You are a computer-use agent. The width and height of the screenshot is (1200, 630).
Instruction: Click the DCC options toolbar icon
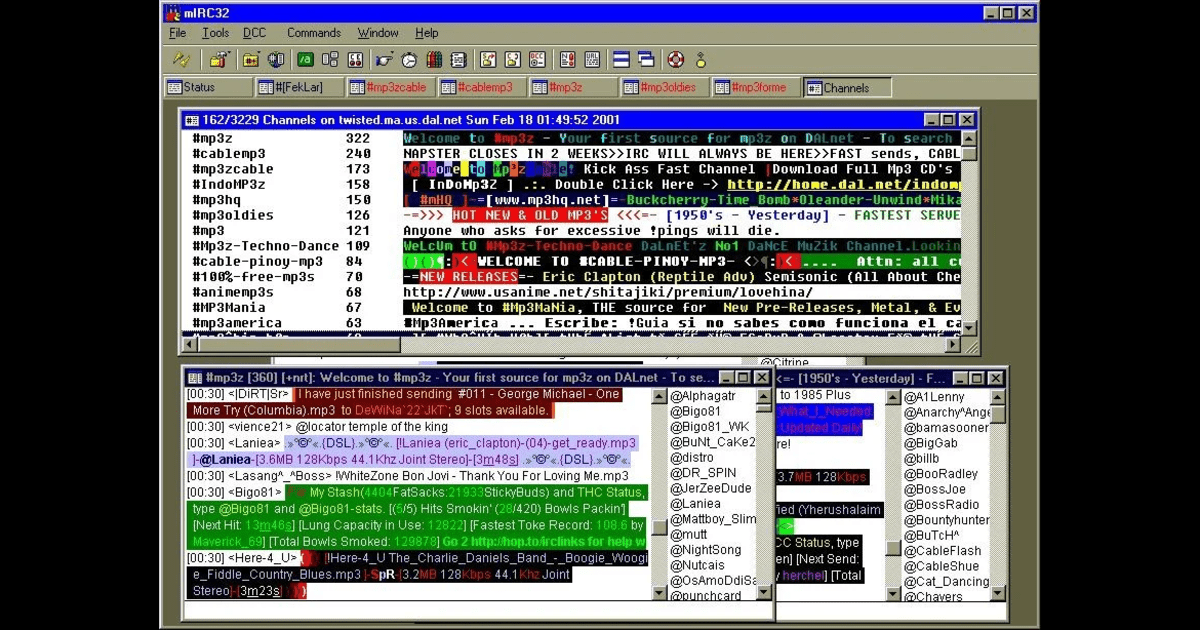click(537, 60)
